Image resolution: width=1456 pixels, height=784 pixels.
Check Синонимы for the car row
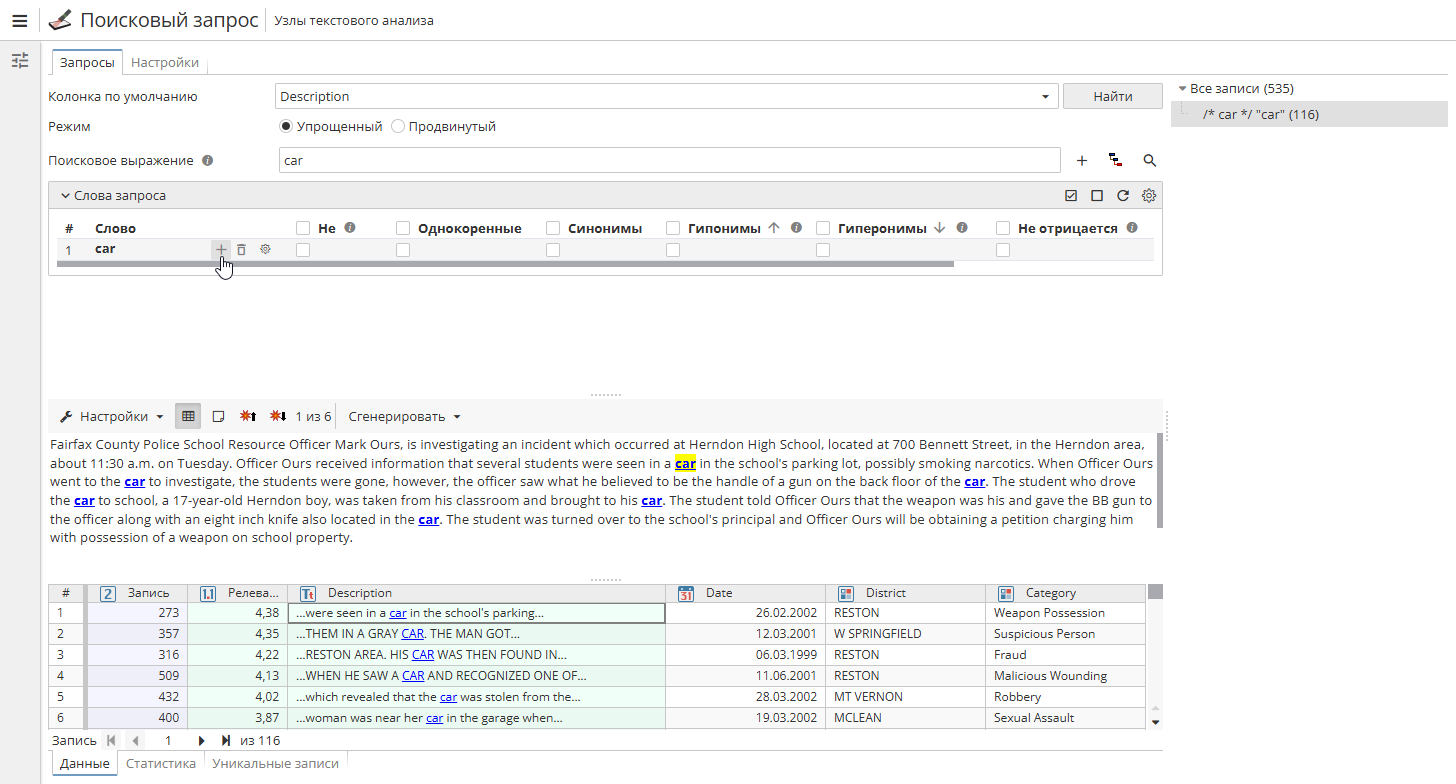(553, 250)
